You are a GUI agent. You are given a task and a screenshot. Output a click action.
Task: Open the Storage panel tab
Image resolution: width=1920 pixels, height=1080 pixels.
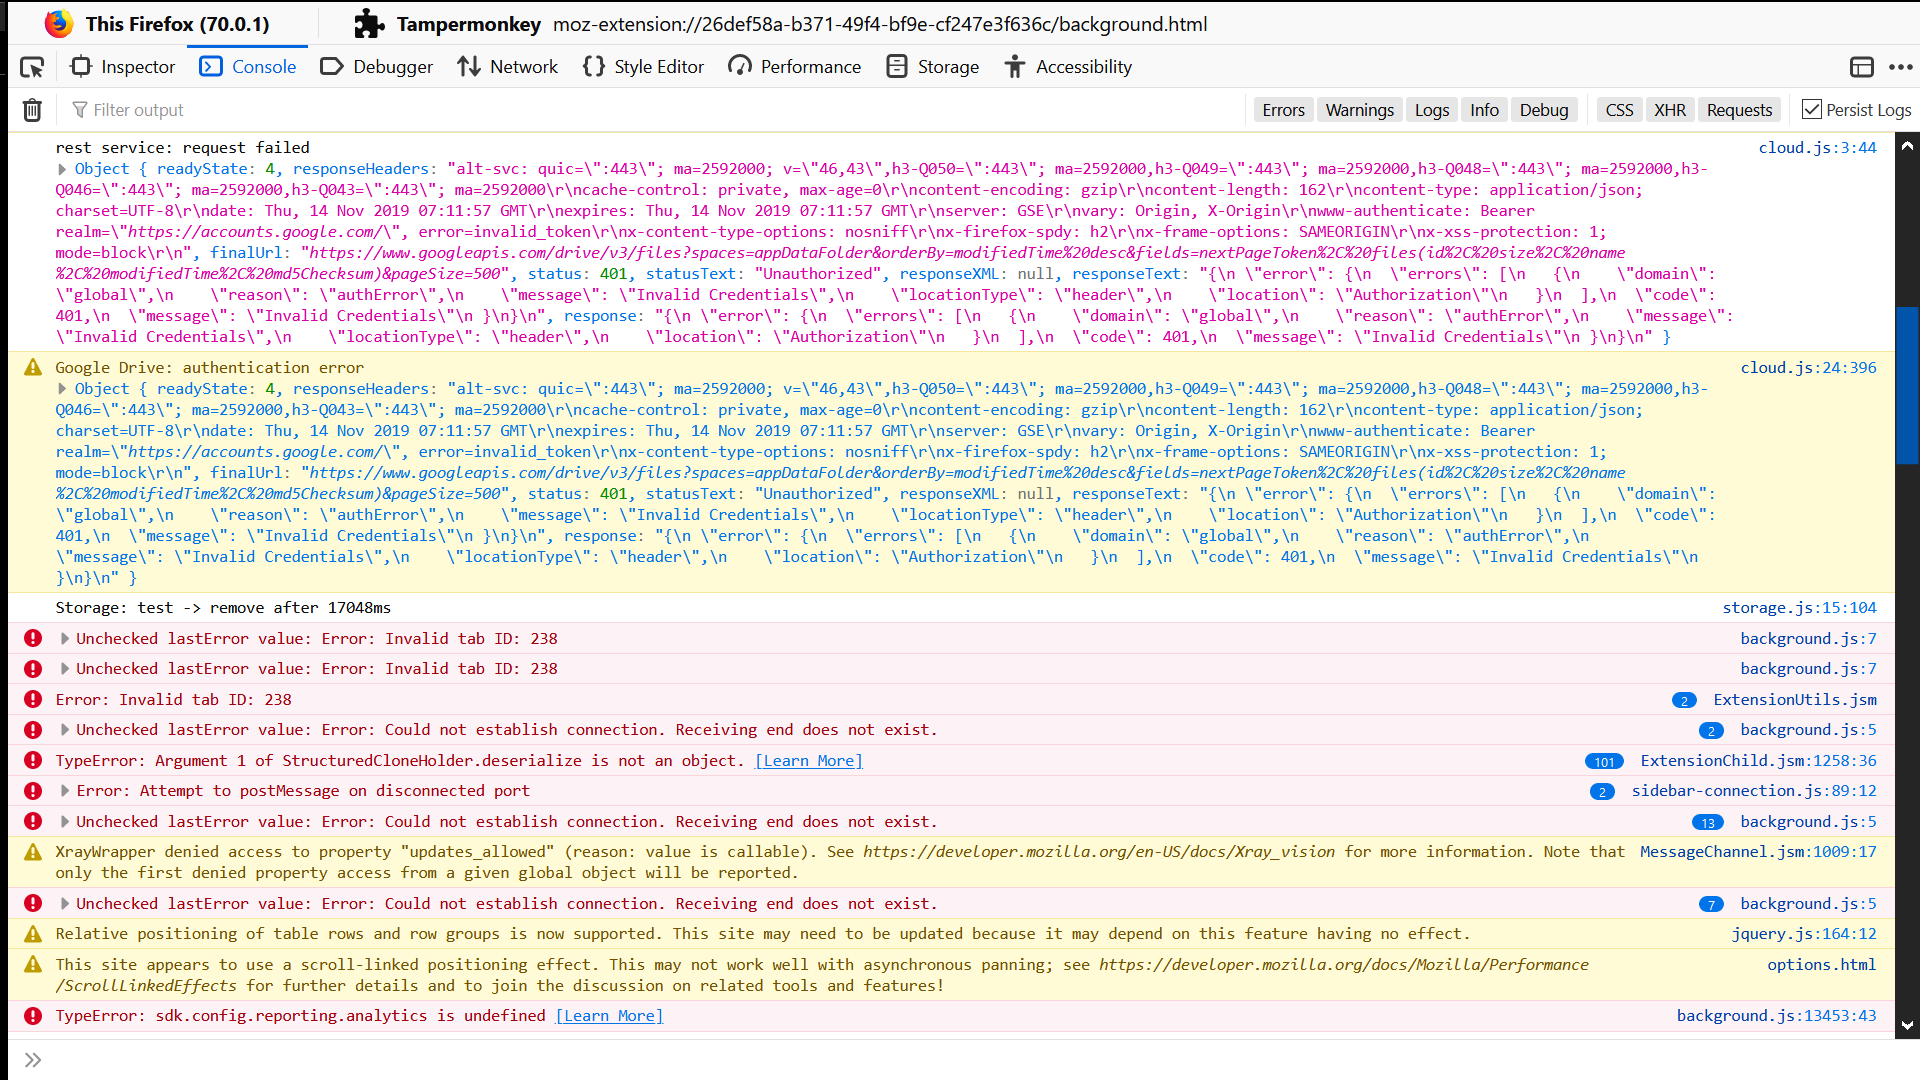point(932,66)
